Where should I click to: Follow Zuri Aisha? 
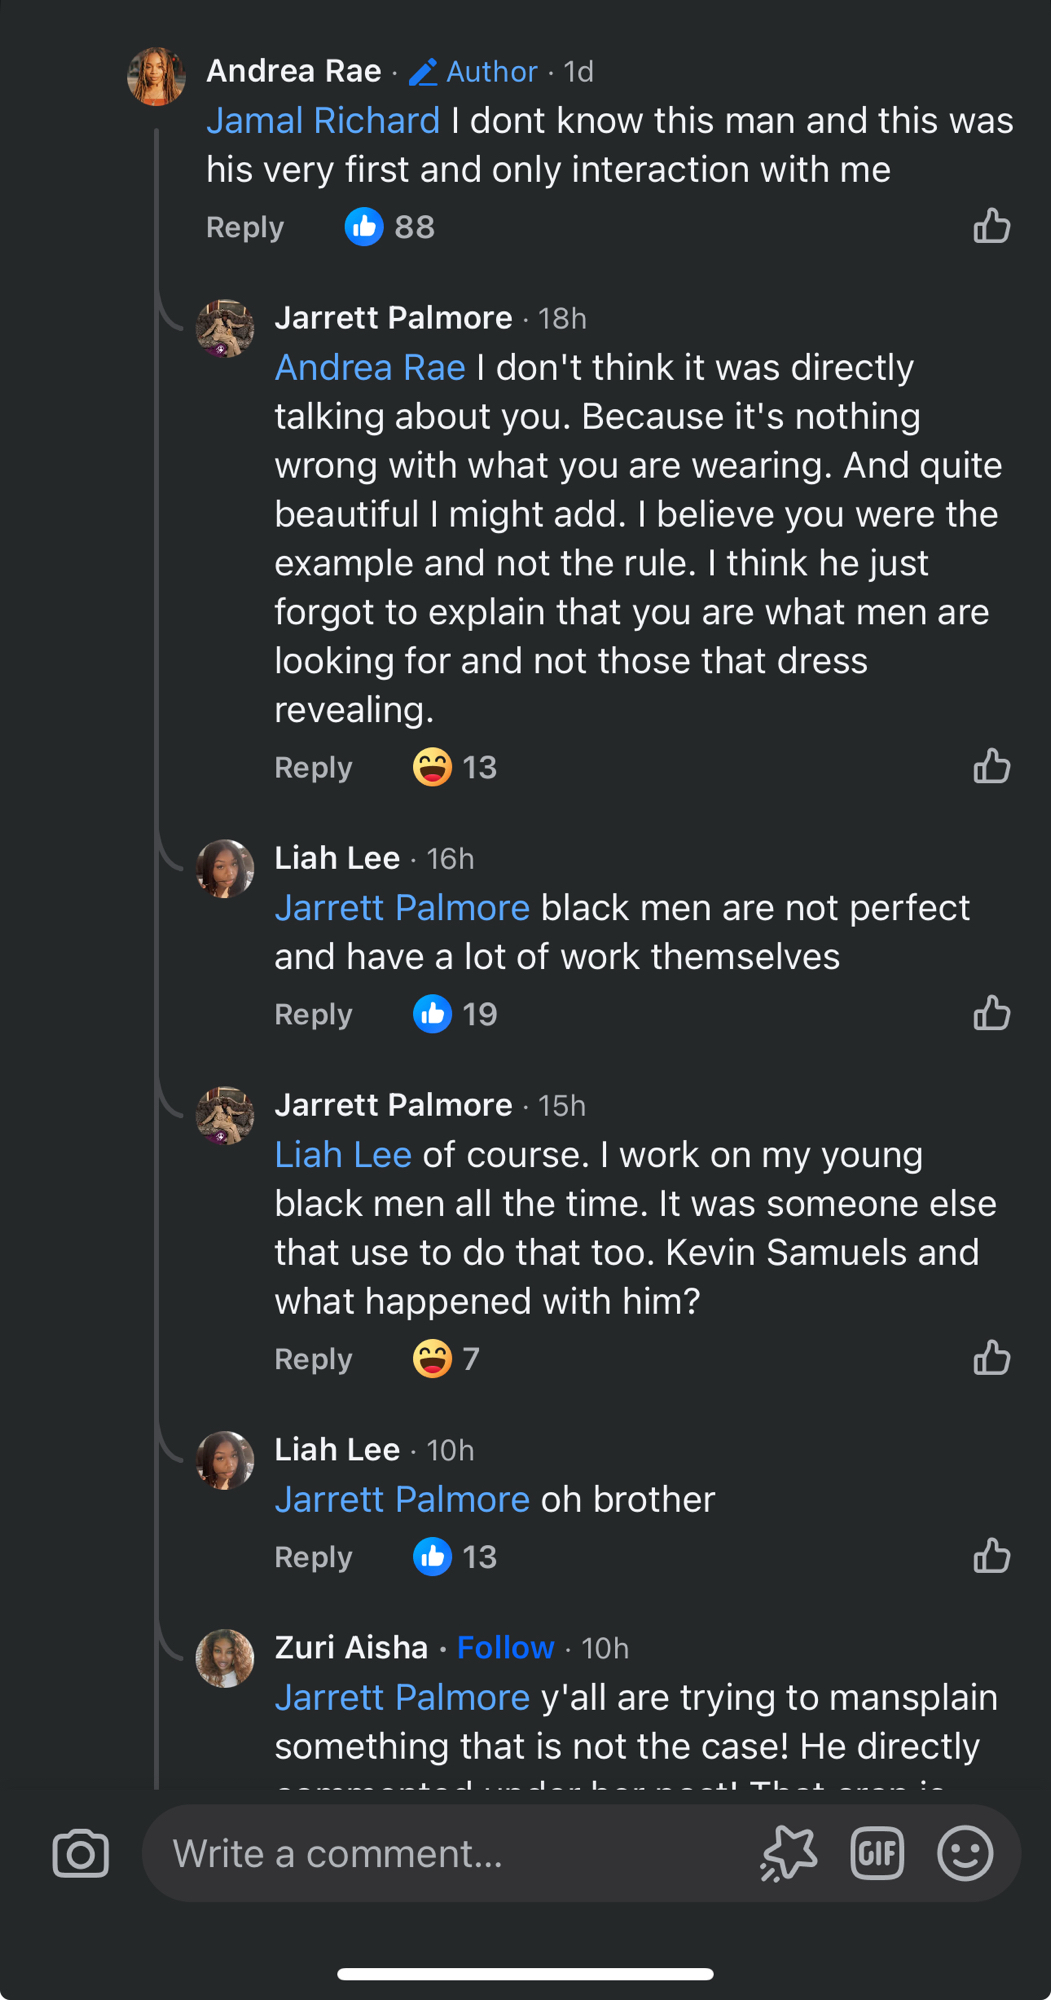pyautogui.click(x=505, y=1647)
